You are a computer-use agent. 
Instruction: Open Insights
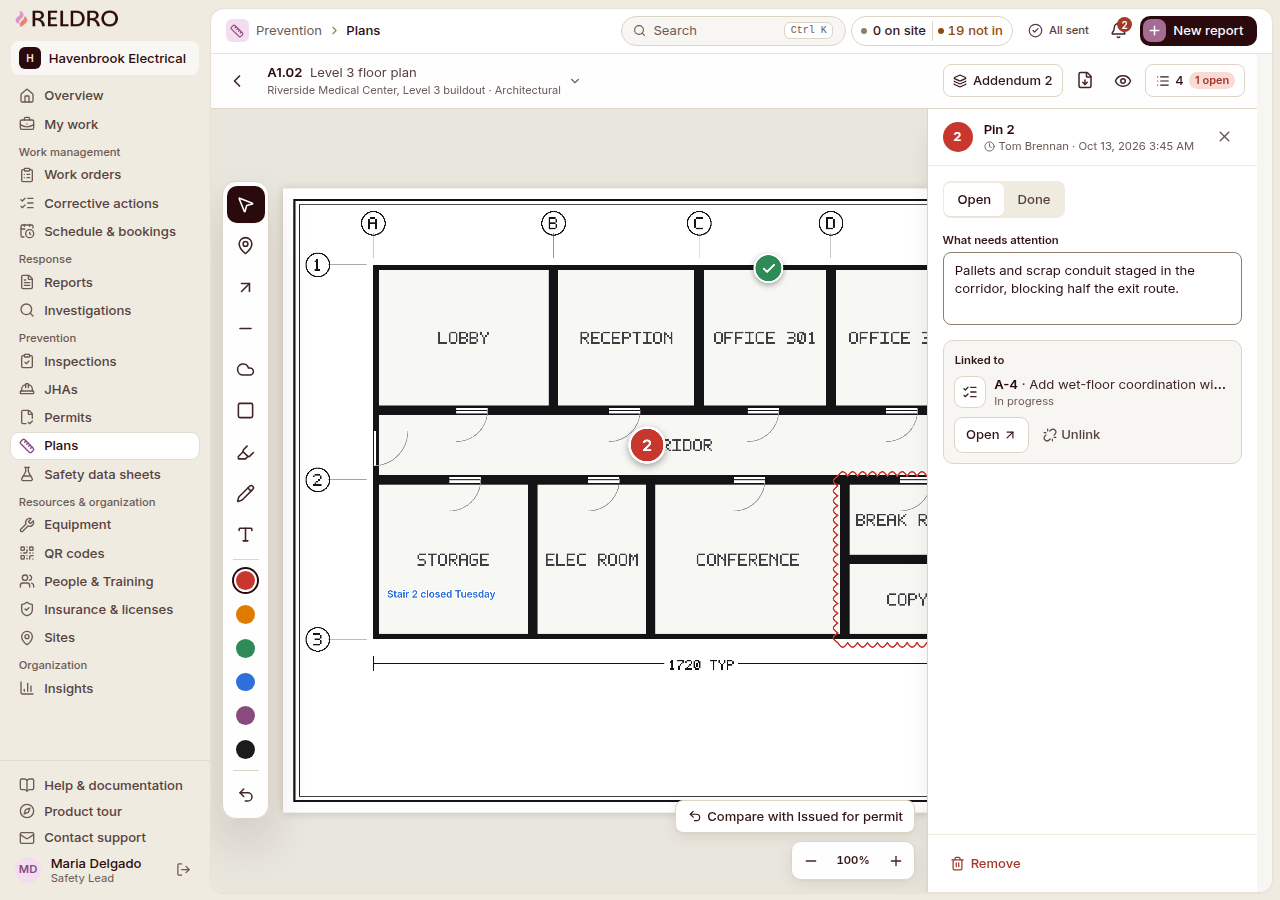point(105,689)
